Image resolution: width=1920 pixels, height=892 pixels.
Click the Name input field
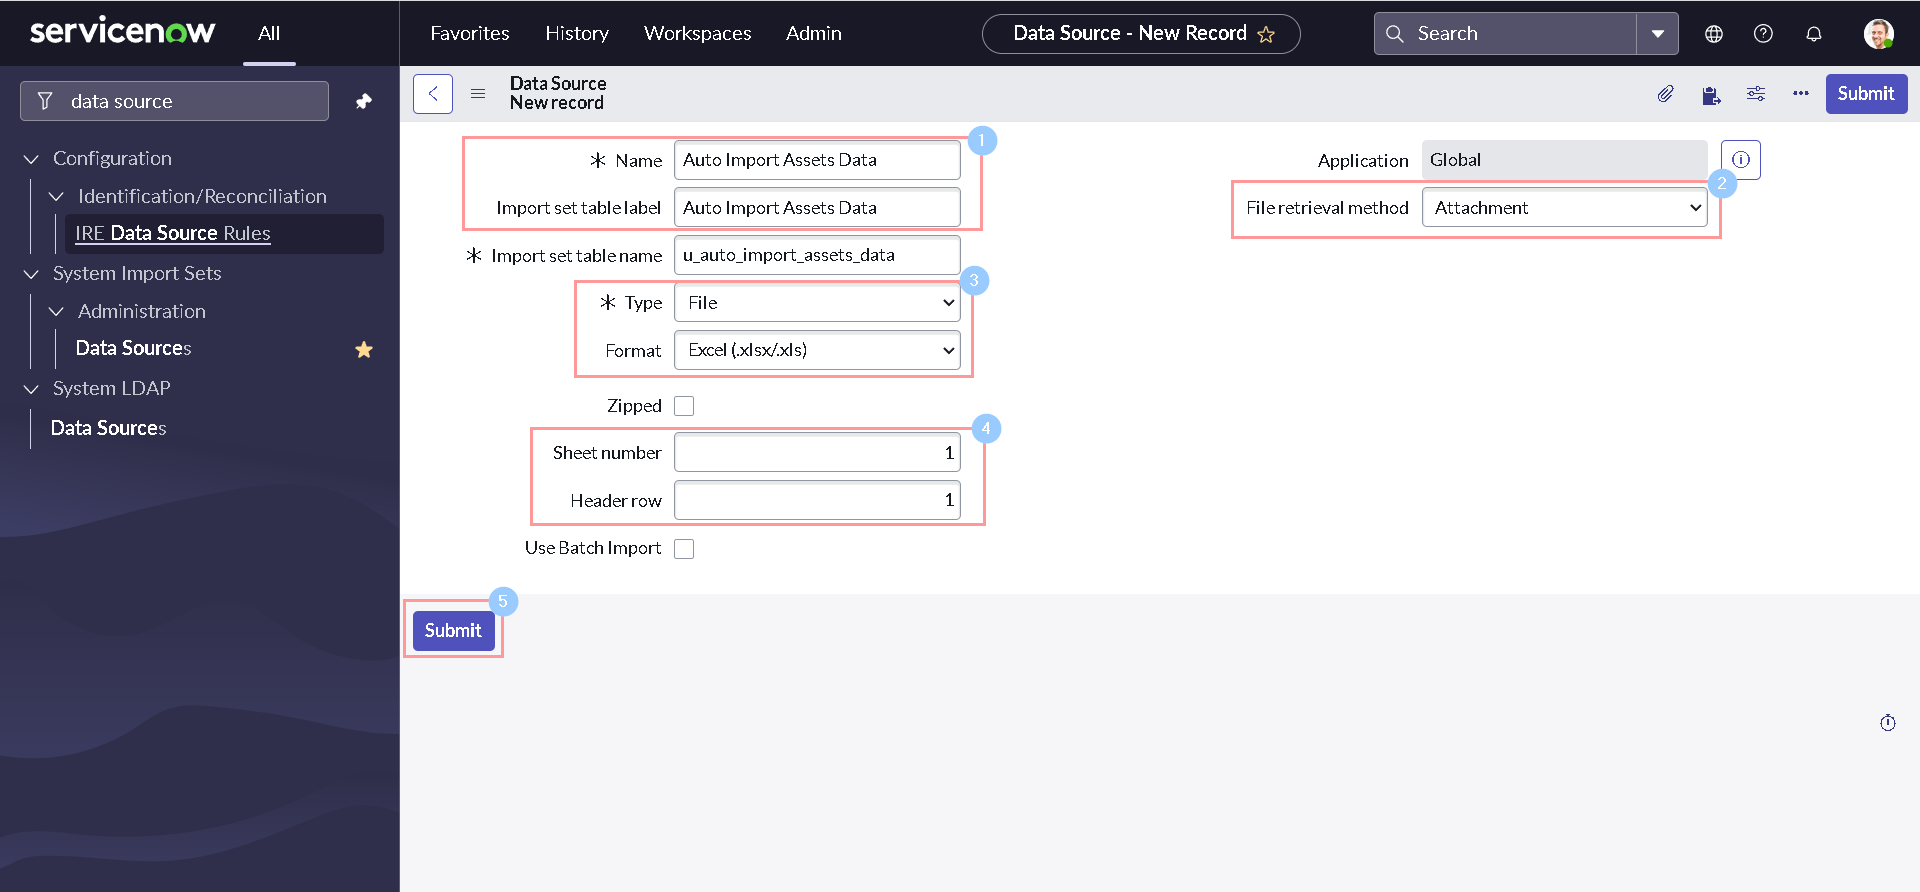coord(817,160)
